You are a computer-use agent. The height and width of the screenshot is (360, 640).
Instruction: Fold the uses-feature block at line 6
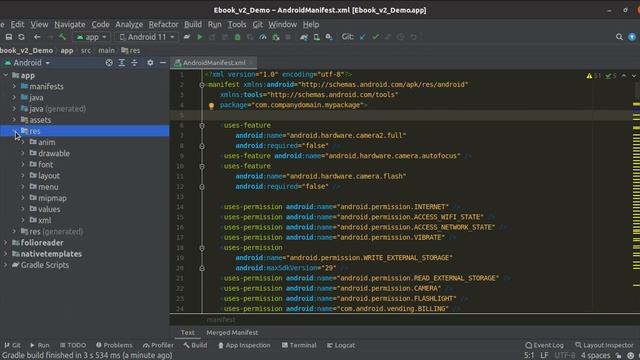[x=202, y=126]
